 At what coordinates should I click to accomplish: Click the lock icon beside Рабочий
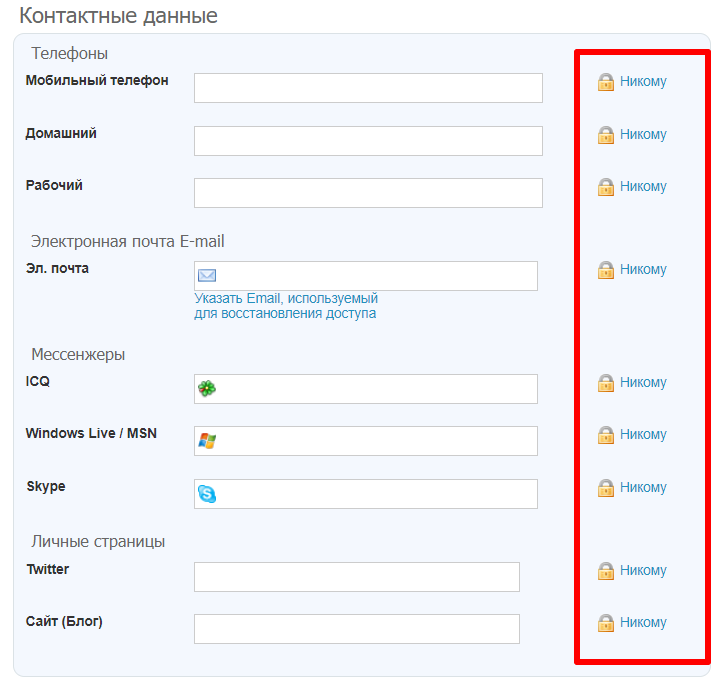click(x=605, y=187)
